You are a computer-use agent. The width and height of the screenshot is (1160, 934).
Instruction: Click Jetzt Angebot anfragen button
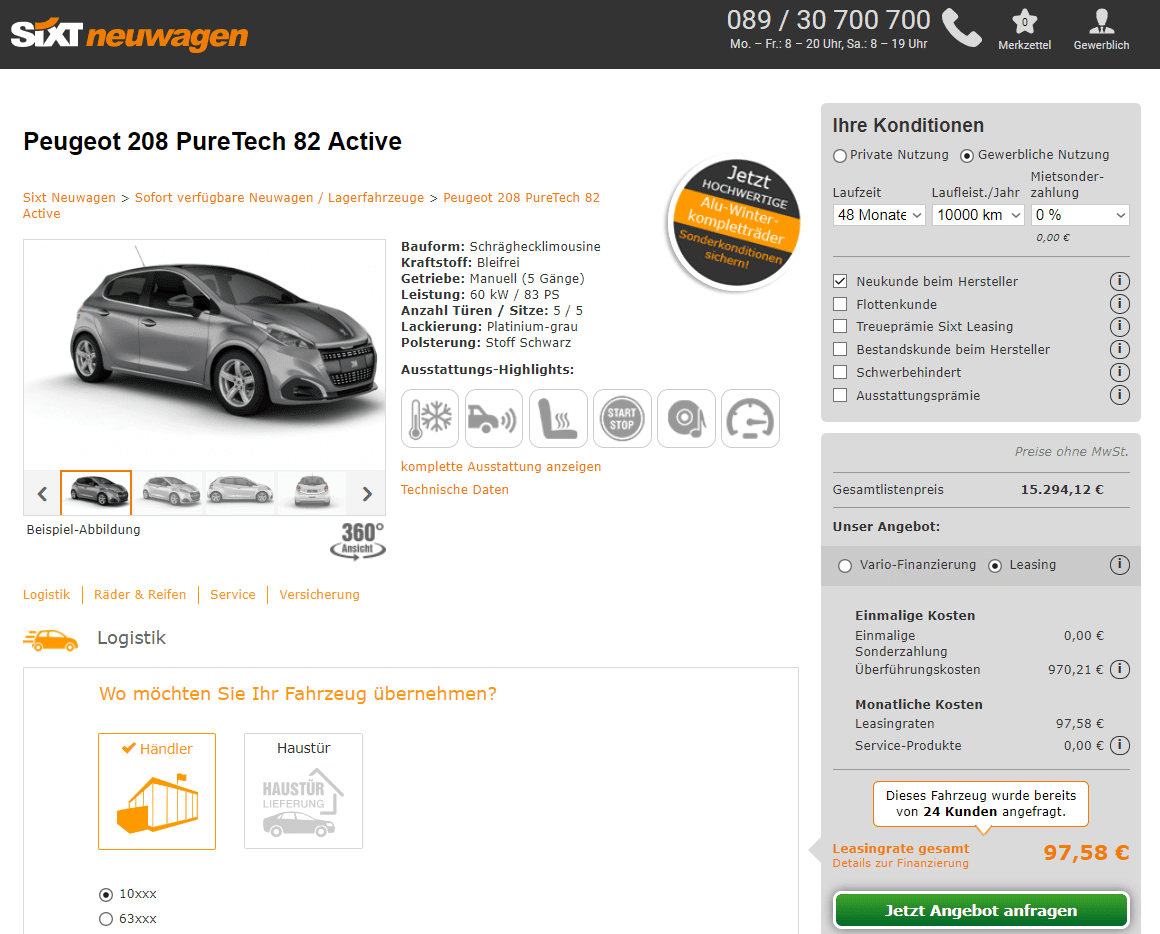981,910
